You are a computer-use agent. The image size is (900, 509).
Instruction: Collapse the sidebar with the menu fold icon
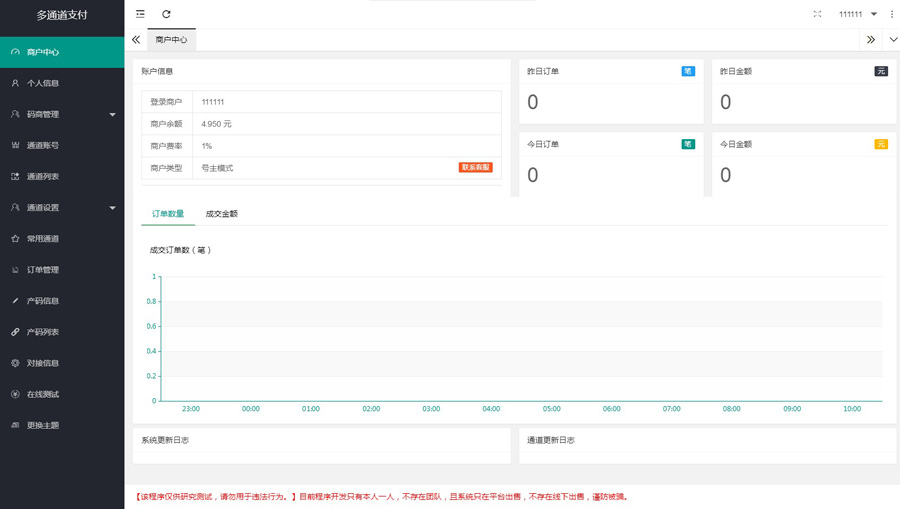(x=140, y=14)
